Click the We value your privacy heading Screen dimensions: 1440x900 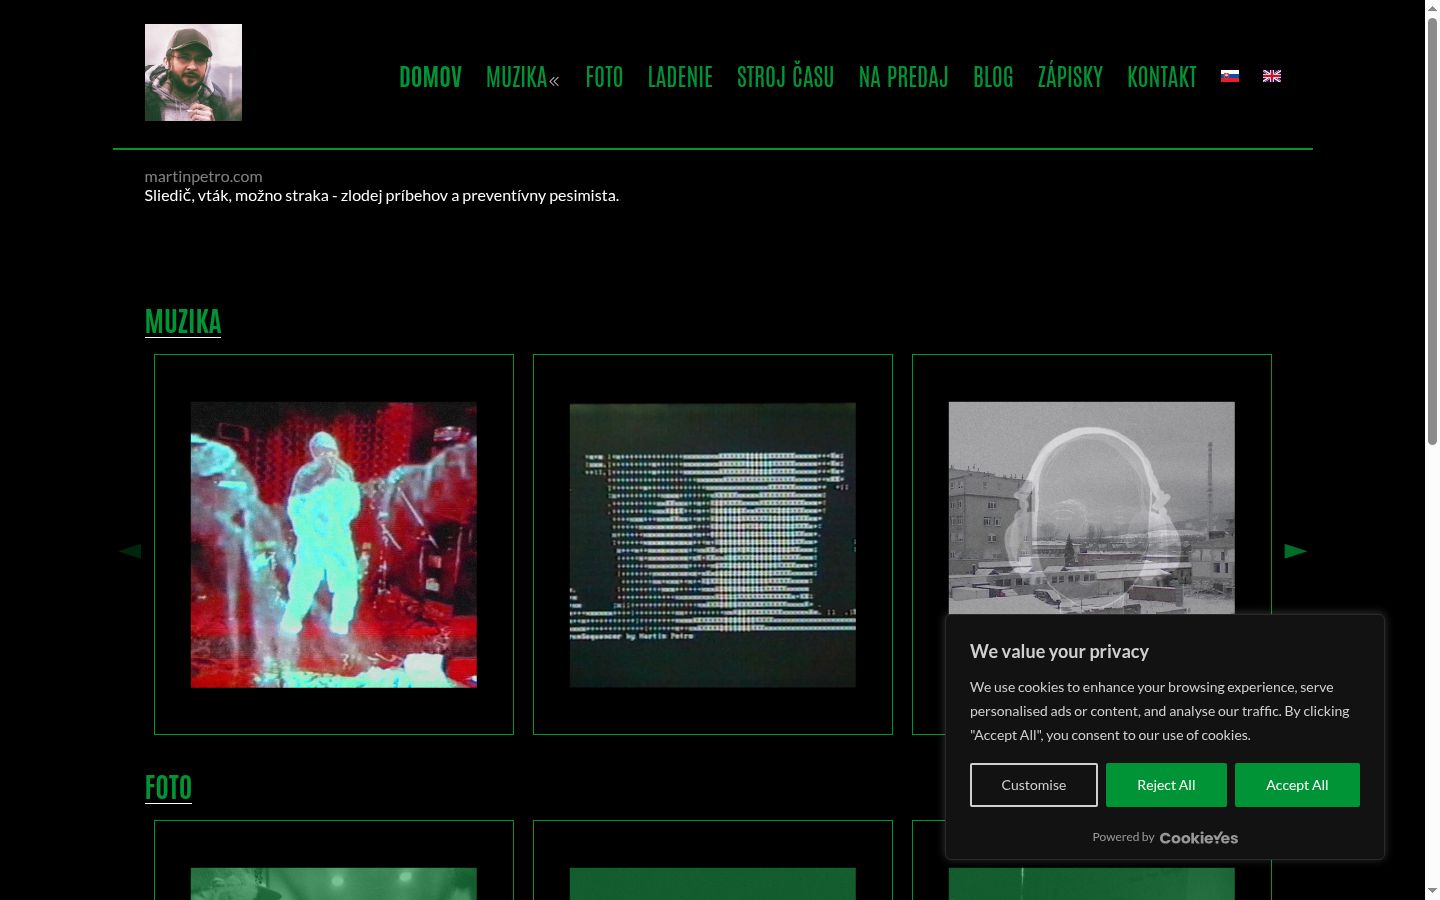click(1059, 651)
